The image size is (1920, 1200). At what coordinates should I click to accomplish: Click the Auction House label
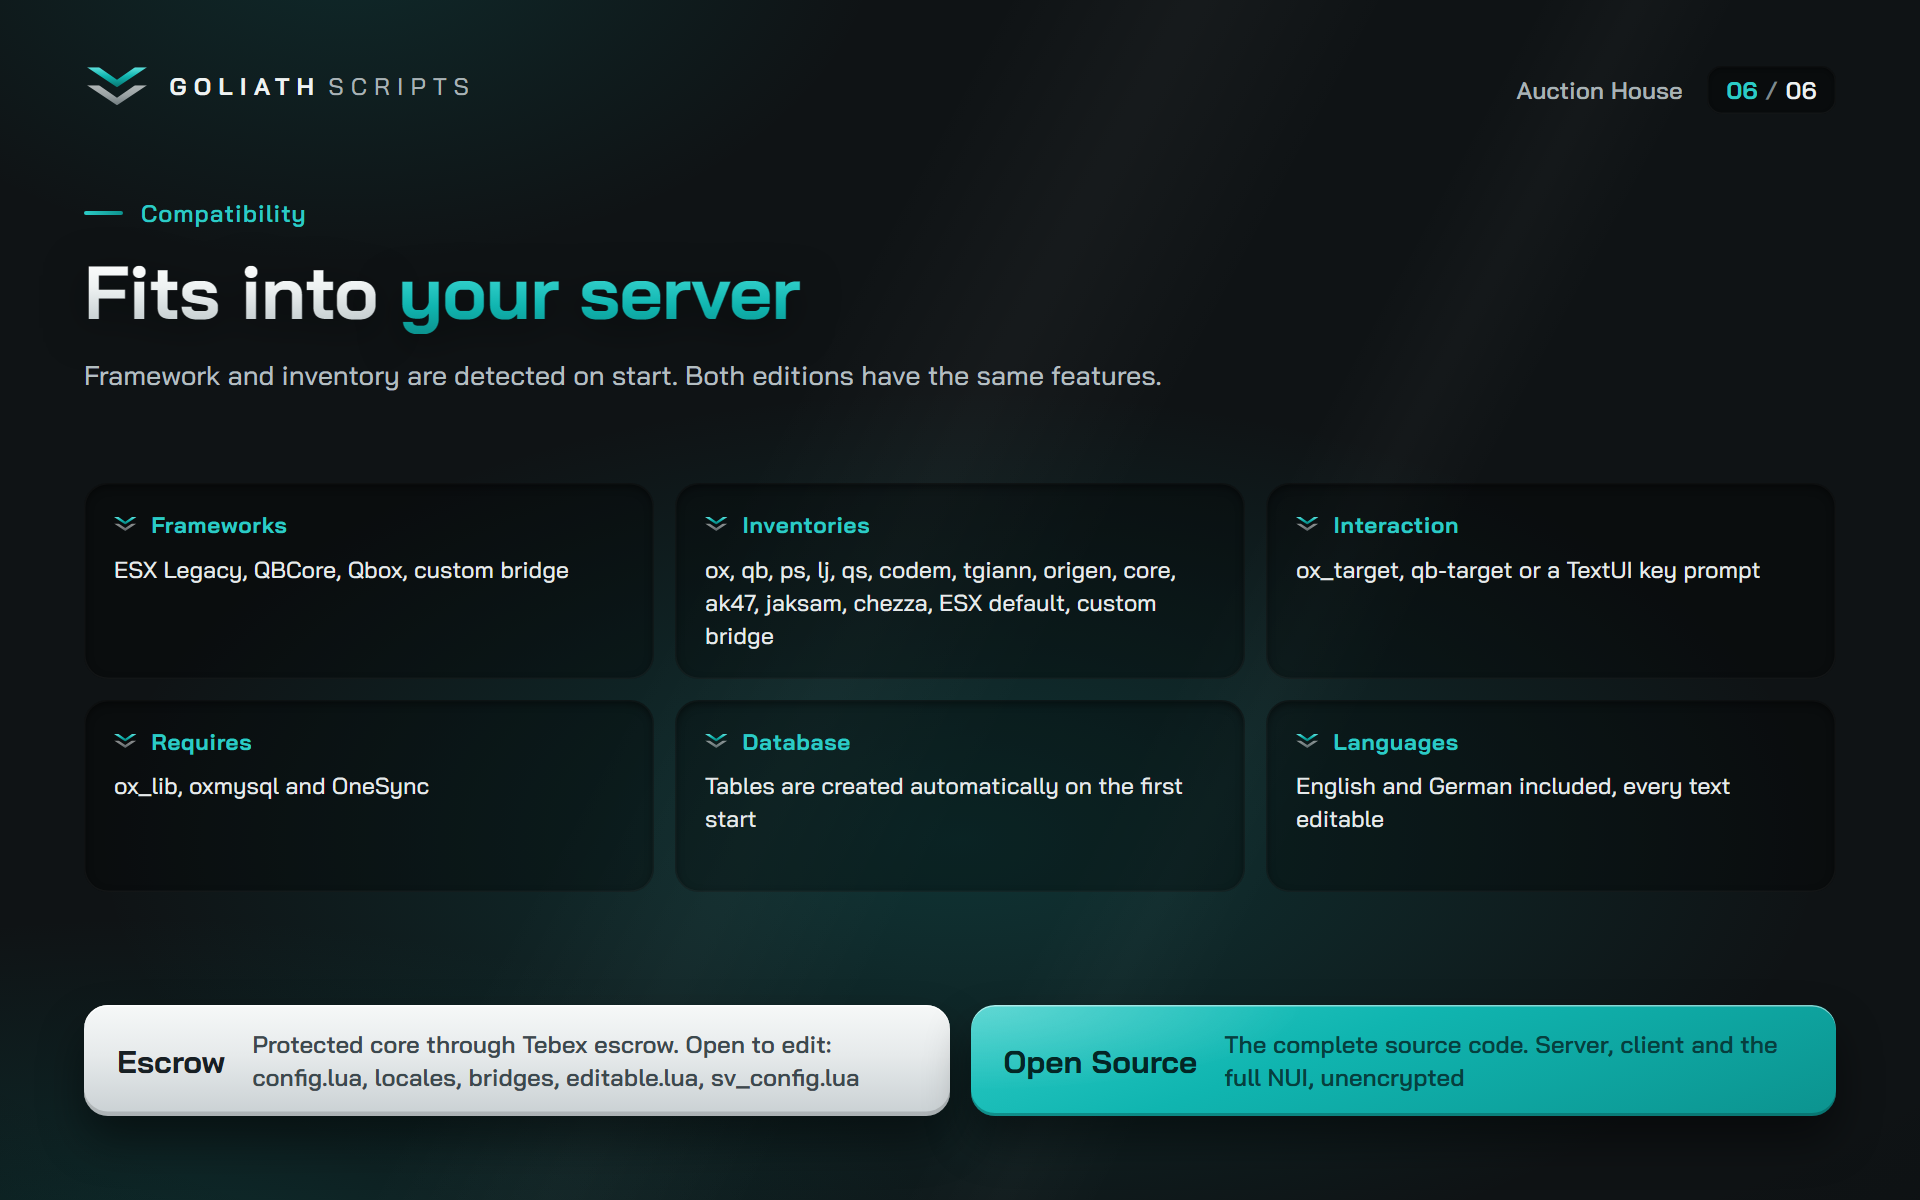pos(1599,91)
